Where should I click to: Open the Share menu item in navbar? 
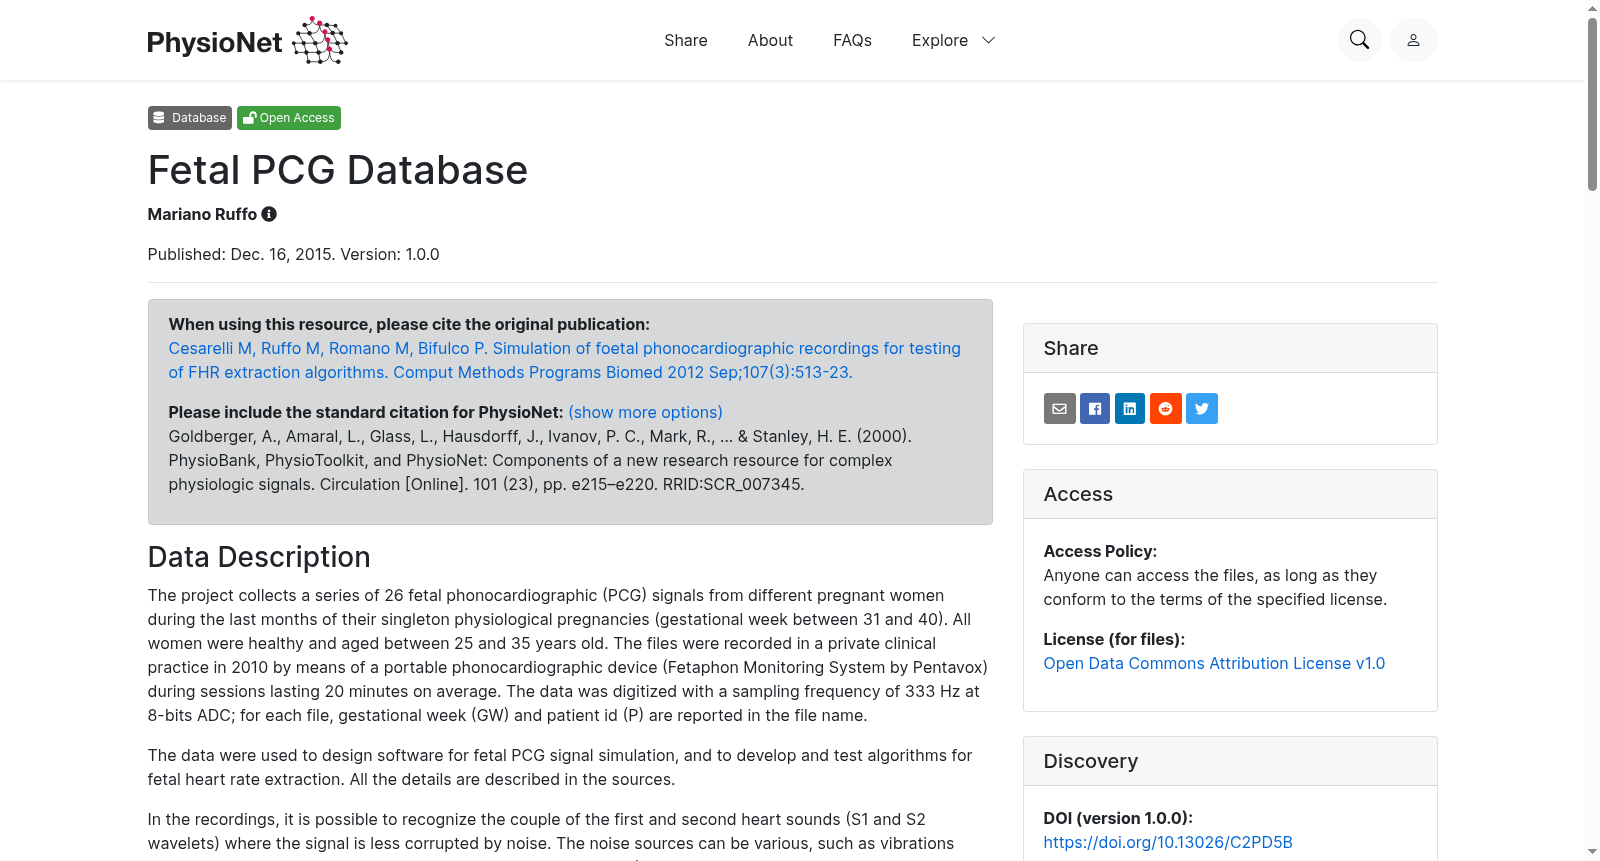point(686,40)
